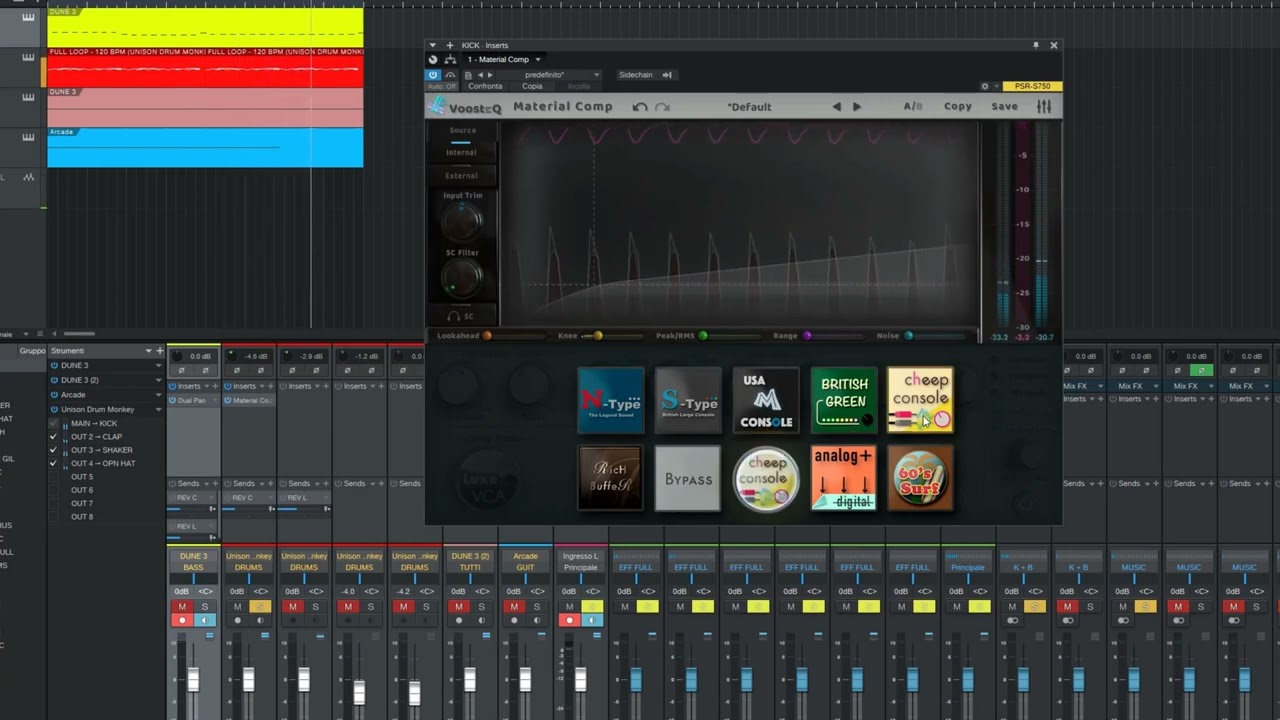Image resolution: width=1280 pixels, height=720 pixels.
Task: Select the rectangular Cheap Console tile
Action: 920,400
